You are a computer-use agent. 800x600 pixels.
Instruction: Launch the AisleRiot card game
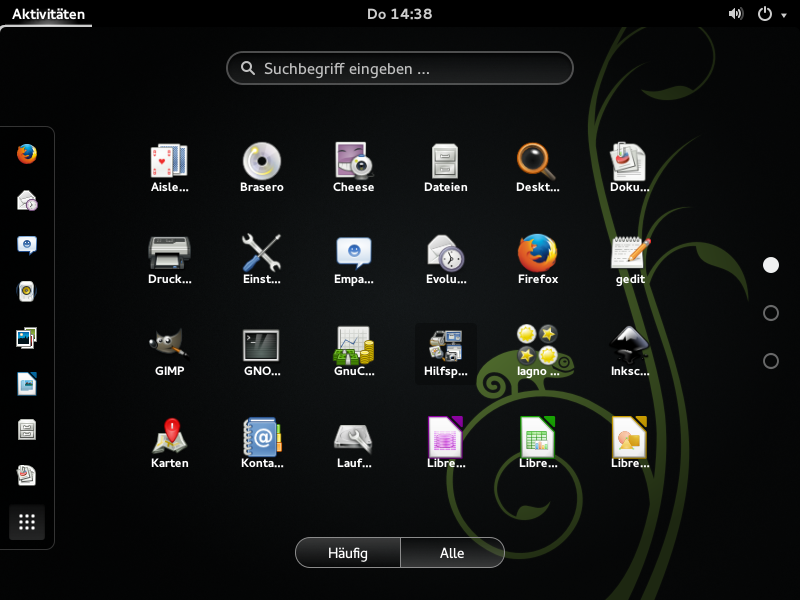pyautogui.click(x=169, y=167)
